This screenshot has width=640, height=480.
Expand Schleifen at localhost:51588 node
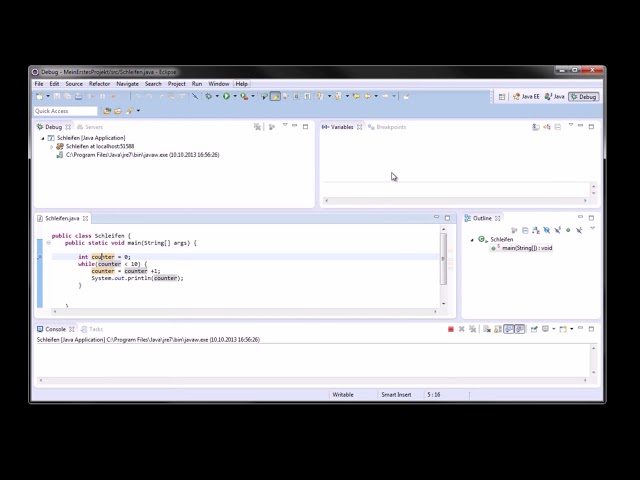(x=51, y=147)
